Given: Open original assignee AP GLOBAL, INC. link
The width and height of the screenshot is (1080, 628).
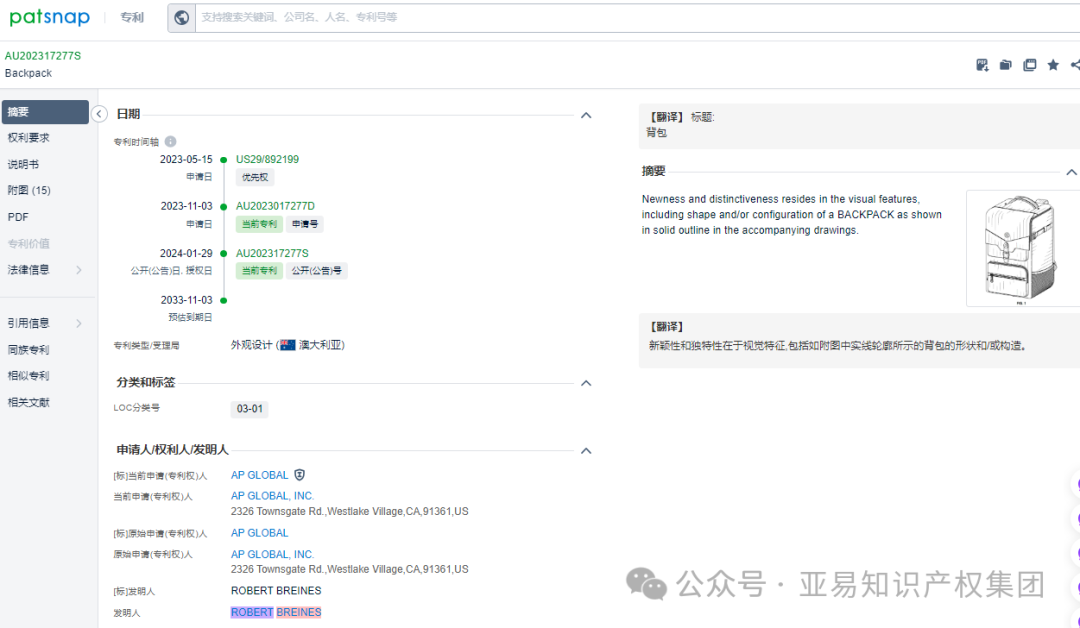Looking at the screenshot, I should point(272,554).
